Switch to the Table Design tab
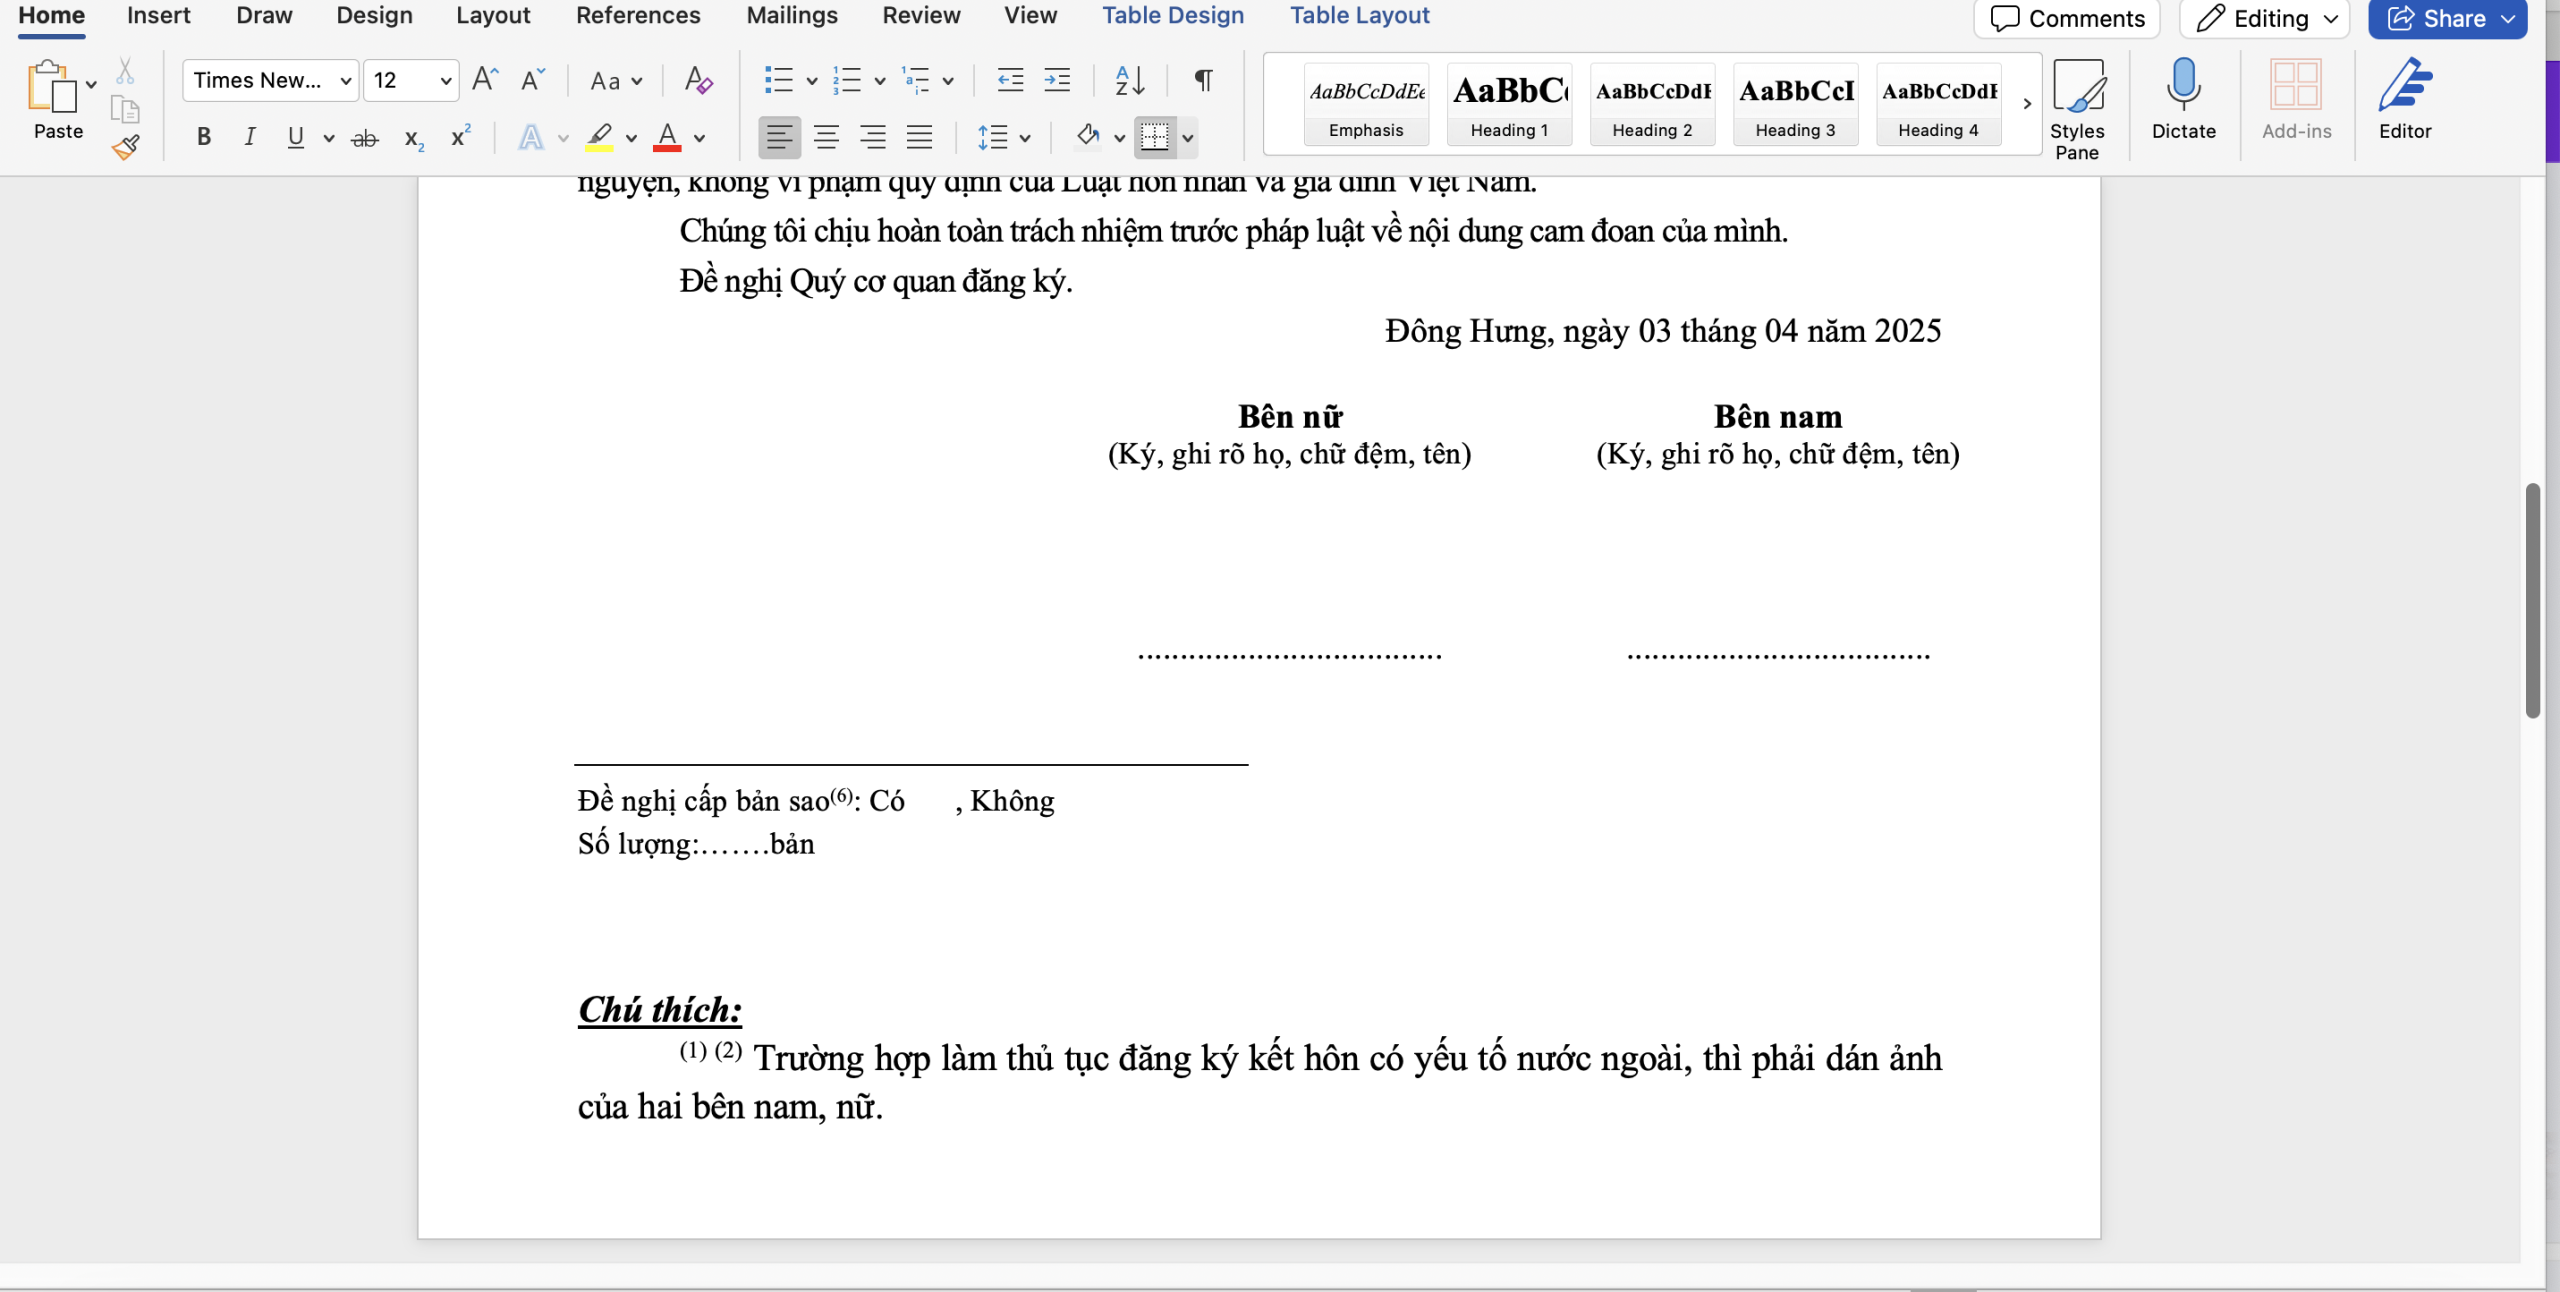Screen dimensions: 2560x1292 (x=1172, y=16)
